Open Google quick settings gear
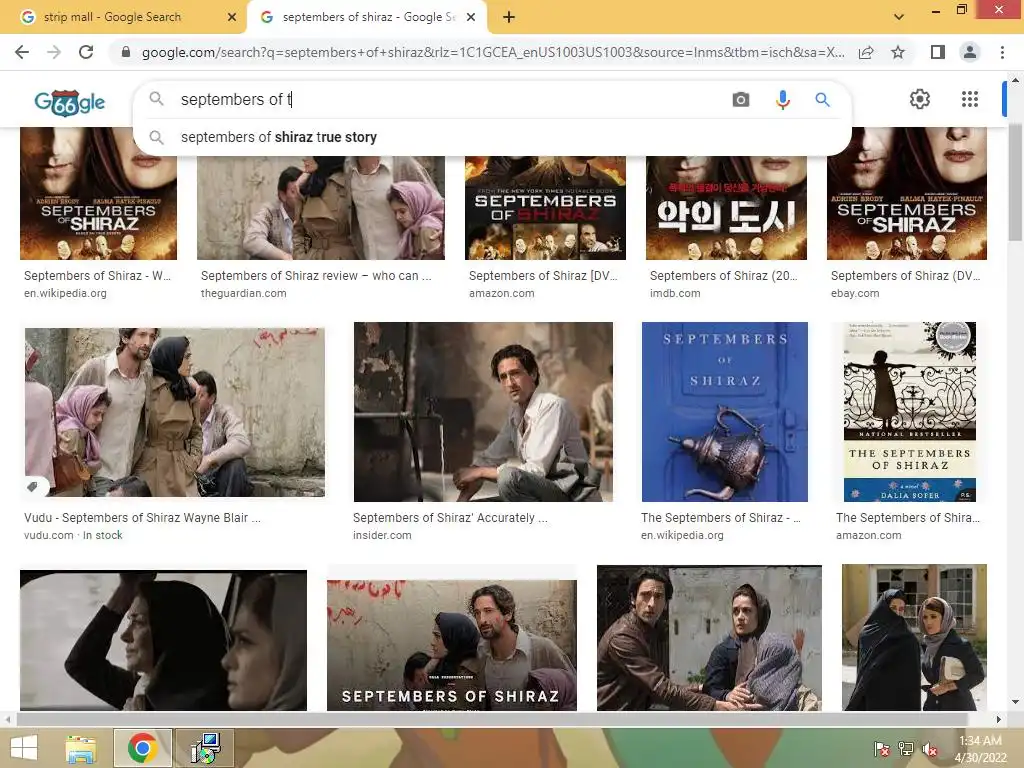This screenshot has height=768, width=1024. point(920,99)
